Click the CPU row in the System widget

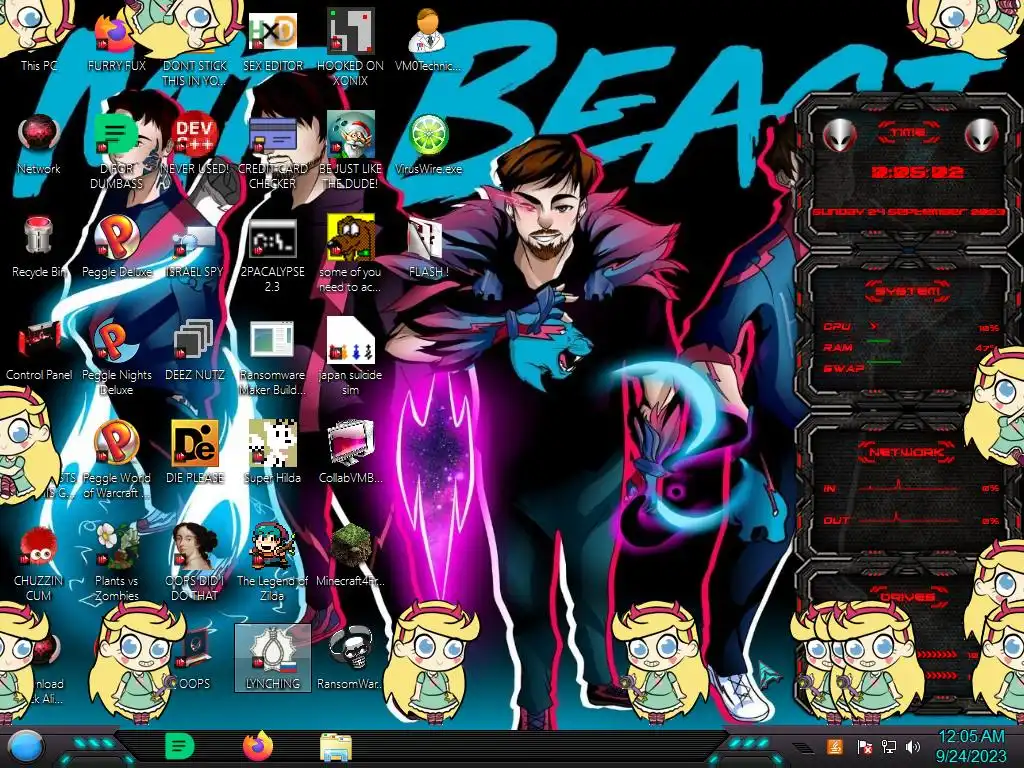(x=910, y=327)
